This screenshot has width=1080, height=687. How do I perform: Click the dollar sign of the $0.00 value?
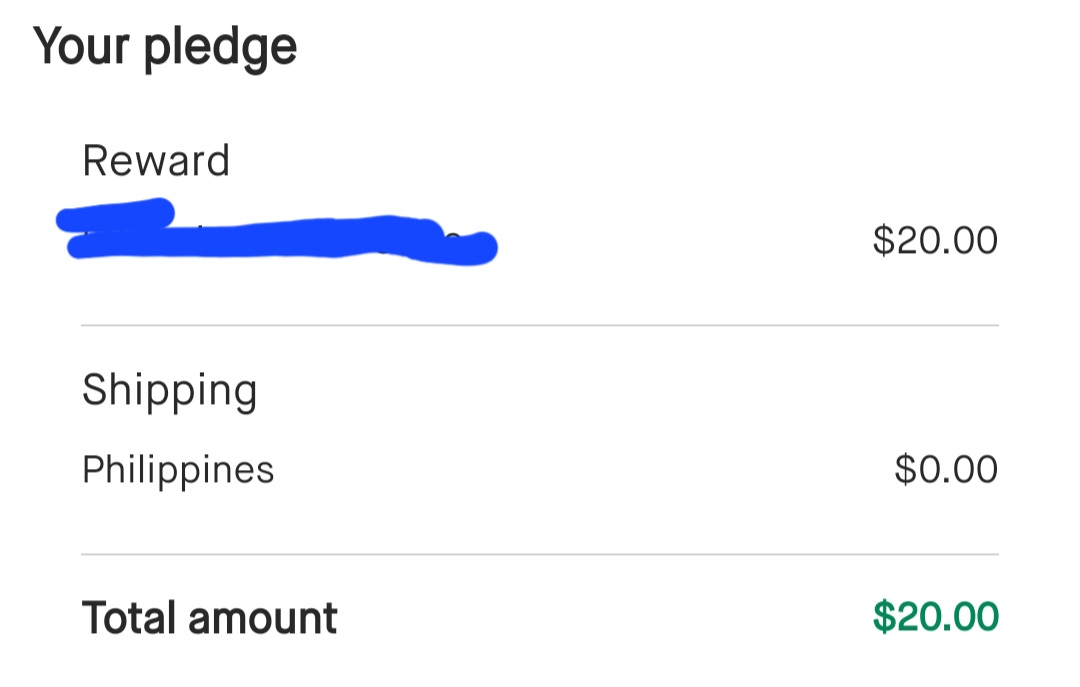point(905,469)
